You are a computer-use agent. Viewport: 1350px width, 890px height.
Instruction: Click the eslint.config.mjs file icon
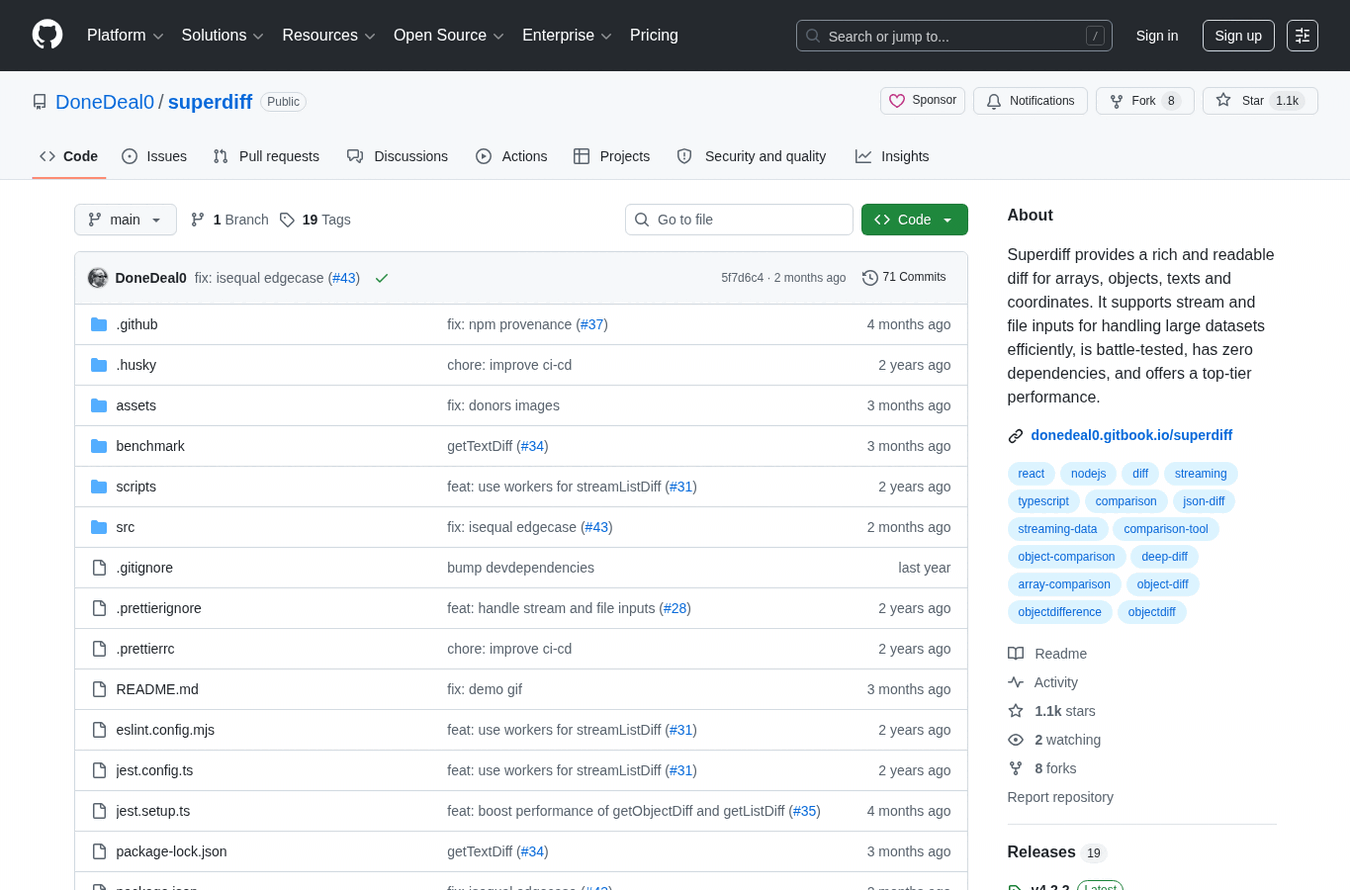tap(99, 730)
